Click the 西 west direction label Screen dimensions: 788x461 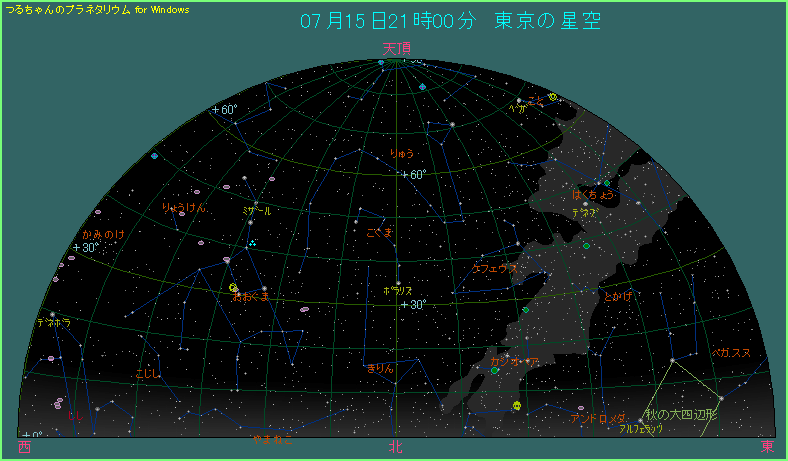click(24, 447)
